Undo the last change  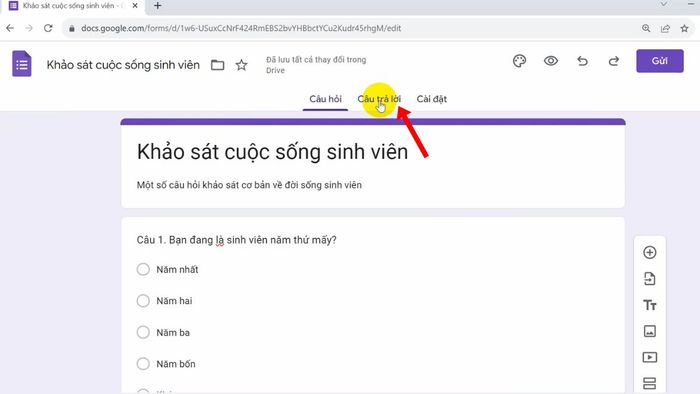point(582,61)
